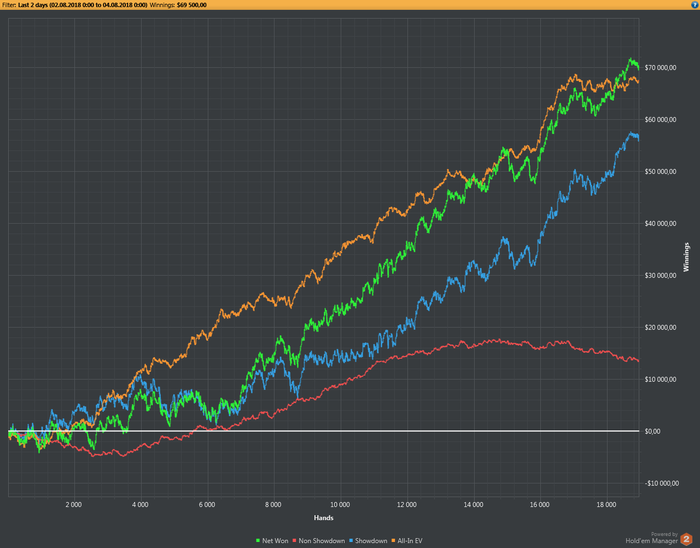Image resolution: width=700 pixels, height=548 pixels.
Task: Click the Hold'em Manager 2 logo icon
Action: point(686,539)
